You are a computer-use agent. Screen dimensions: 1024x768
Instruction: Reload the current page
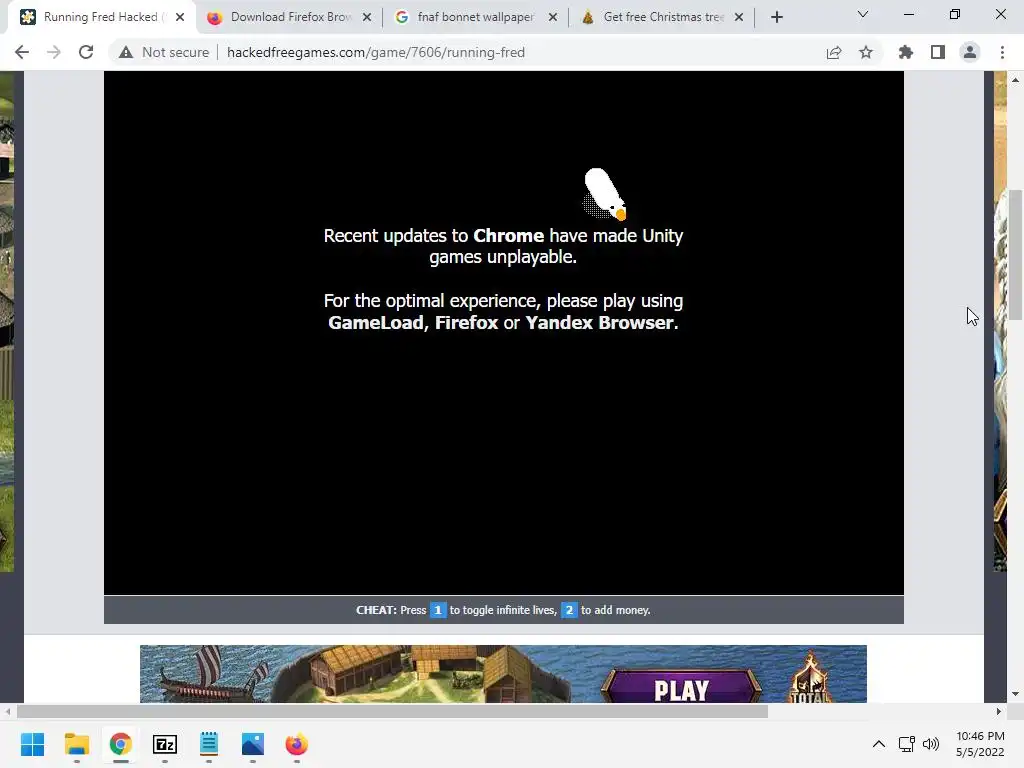click(x=86, y=52)
